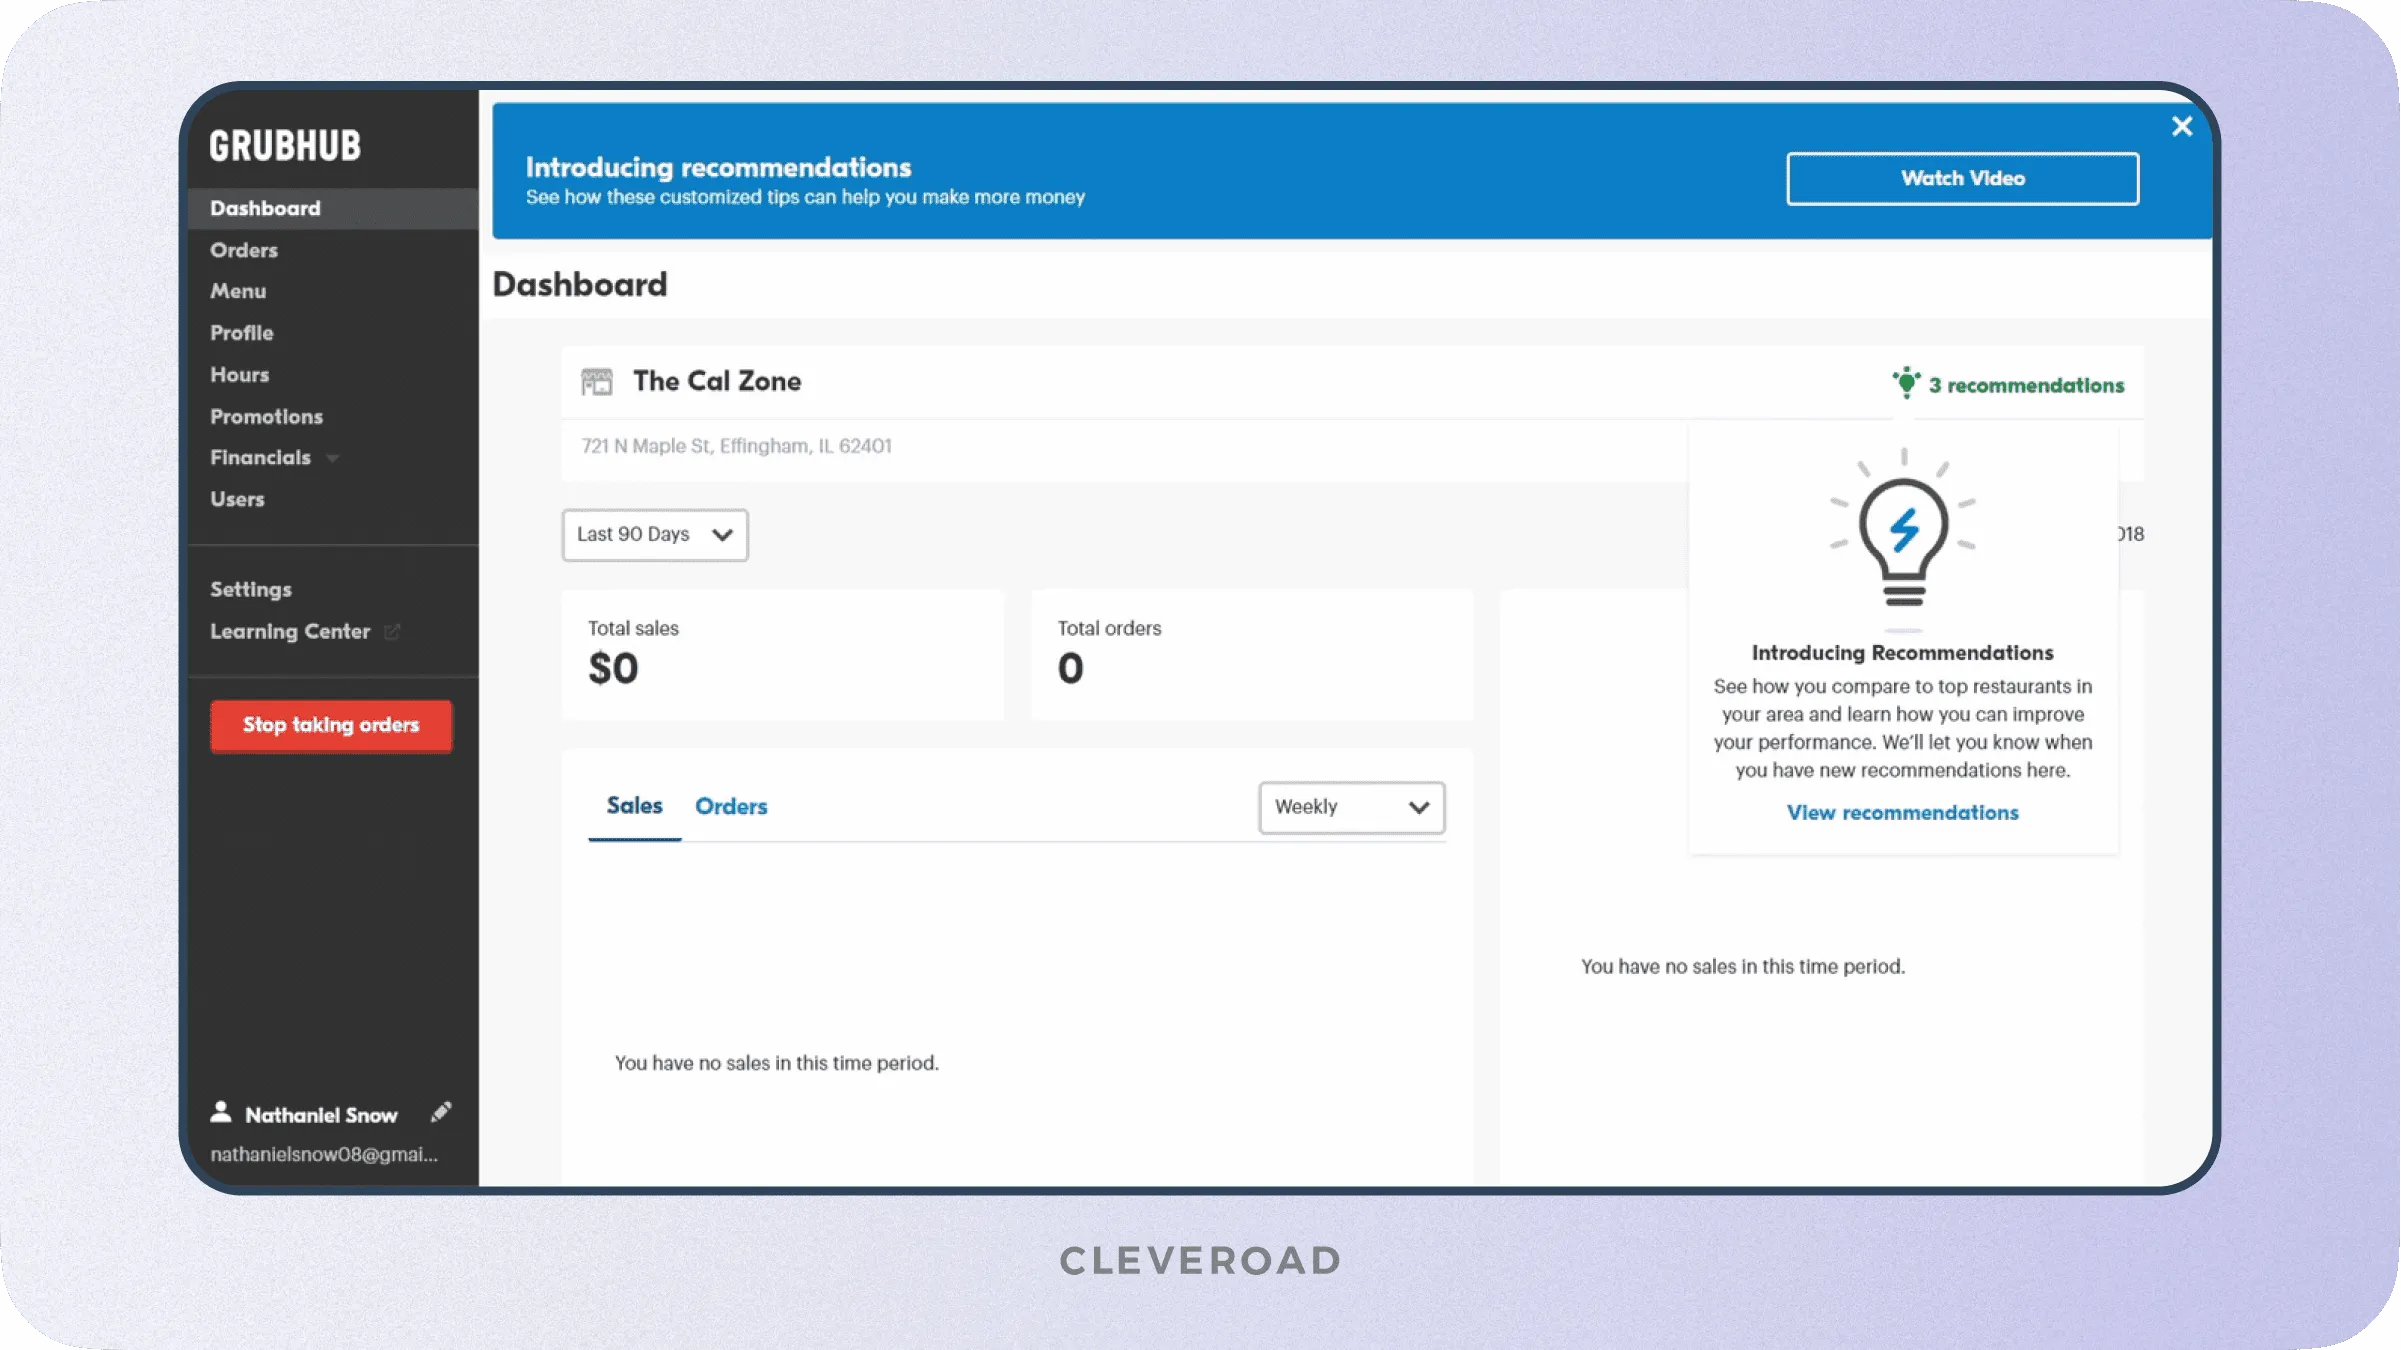Click the pencil edit icon next to Nathaniel Snow
The image size is (2401, 1350).
click(x=441, y=1112)
